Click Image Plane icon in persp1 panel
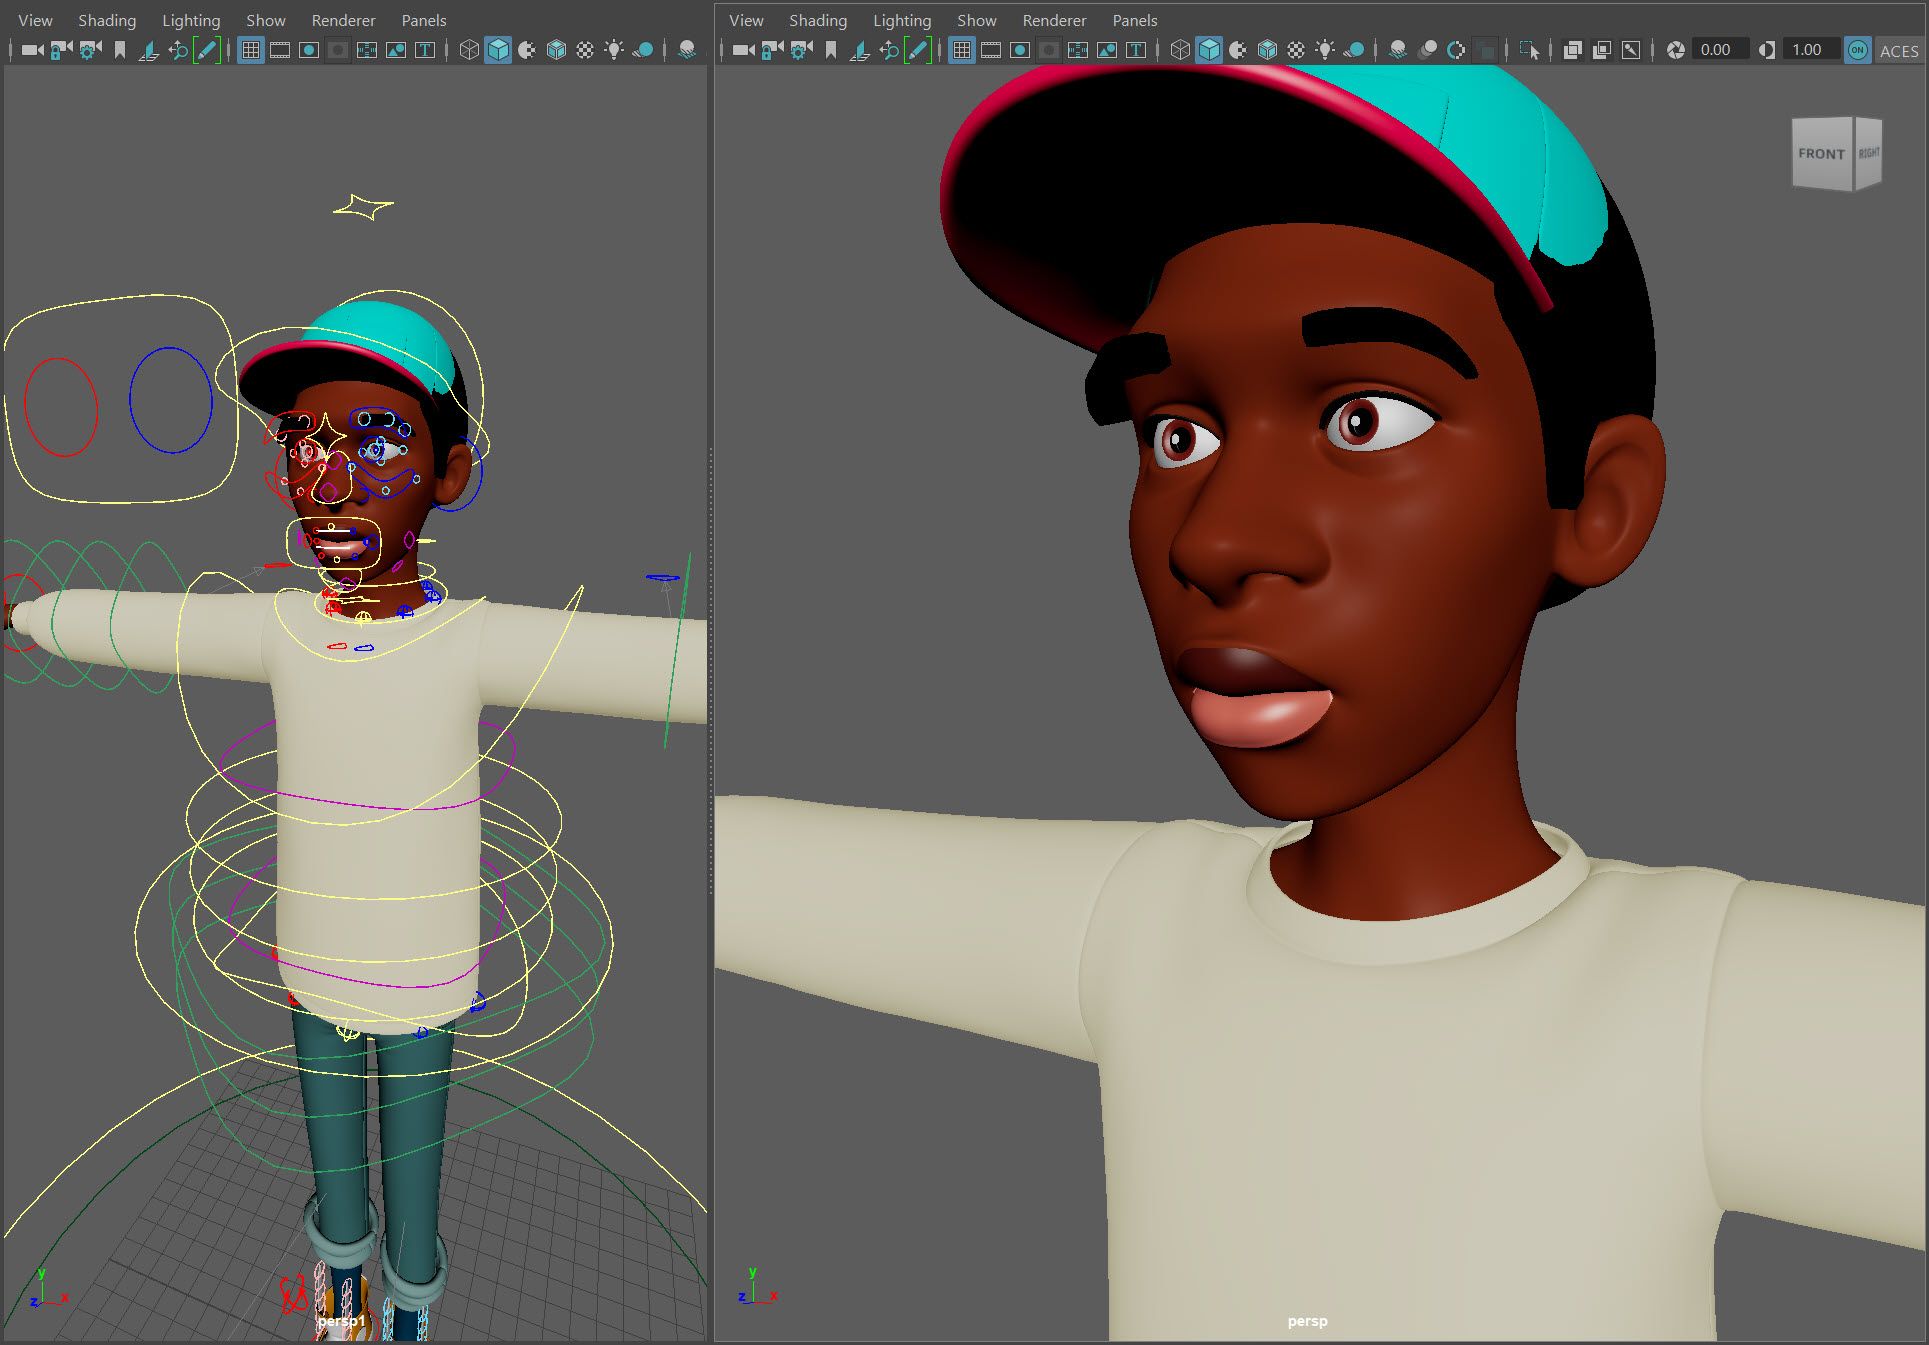This screenshot has height=1345, width=1929. pos(149,50)
